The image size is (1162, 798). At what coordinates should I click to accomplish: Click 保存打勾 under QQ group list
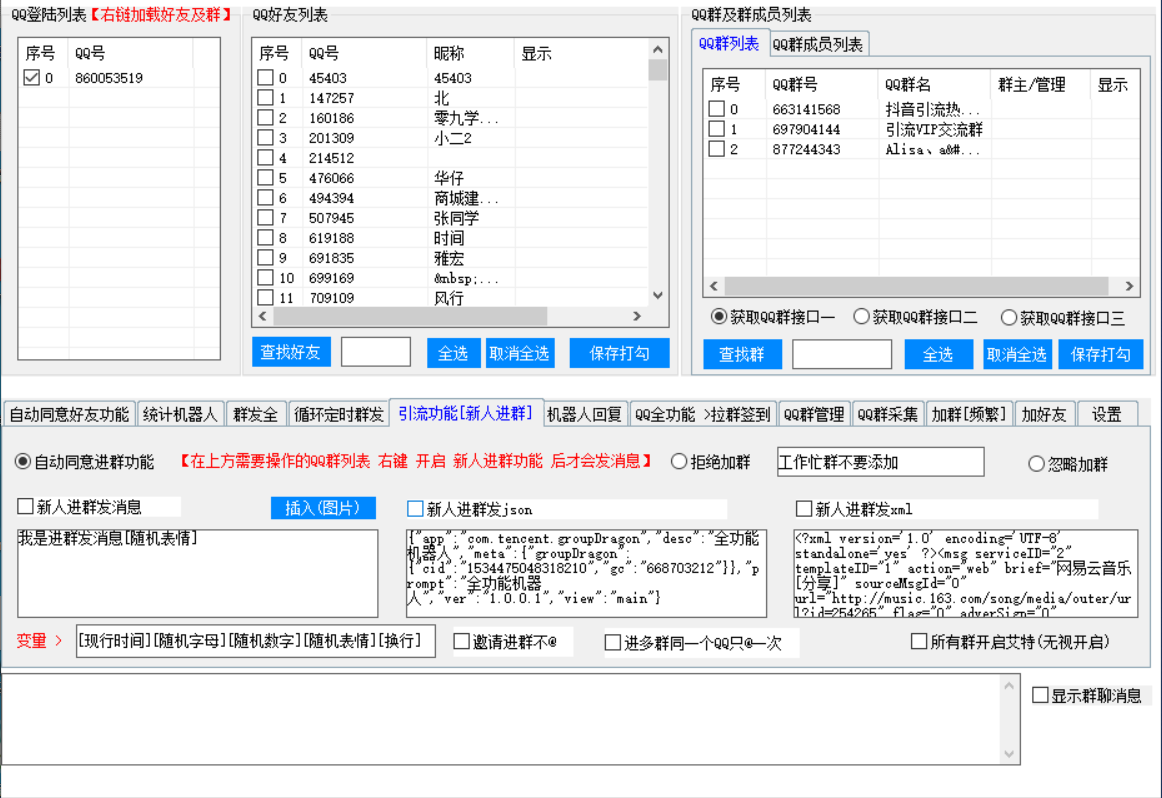click(x=1100, y=354)
